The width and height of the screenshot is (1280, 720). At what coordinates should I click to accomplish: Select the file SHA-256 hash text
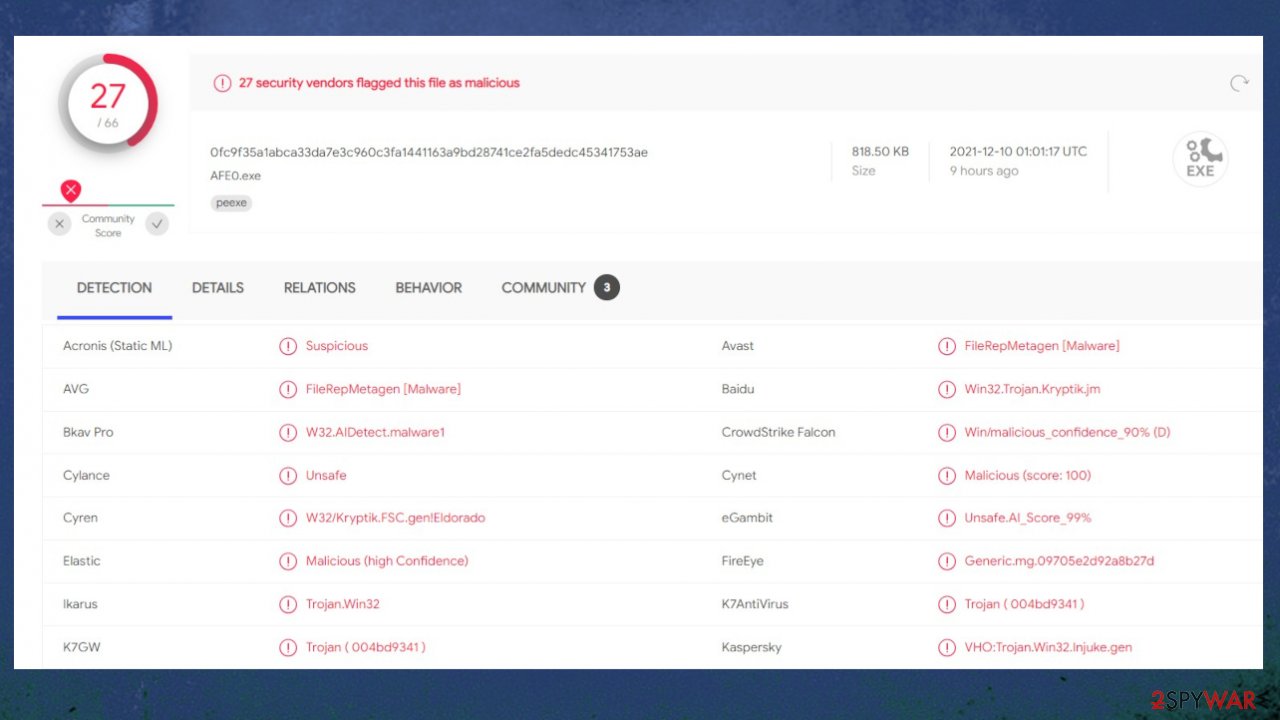(429, 152)
